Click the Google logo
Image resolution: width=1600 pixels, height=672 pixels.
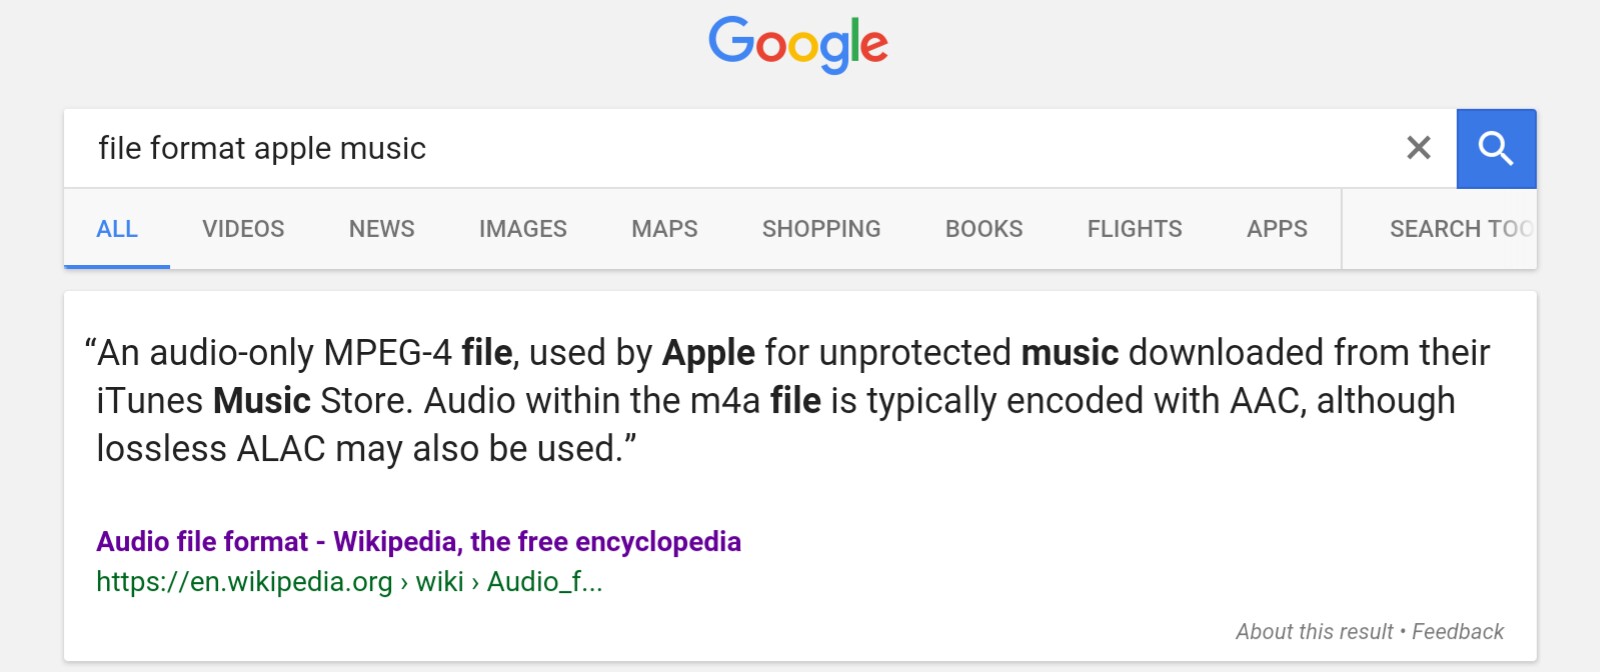[798, 44]
